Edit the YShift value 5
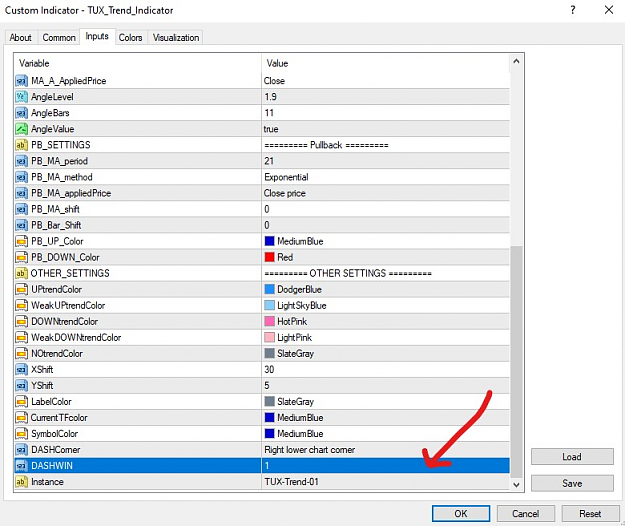The image size is (625, 526). [x=267, y=385]
